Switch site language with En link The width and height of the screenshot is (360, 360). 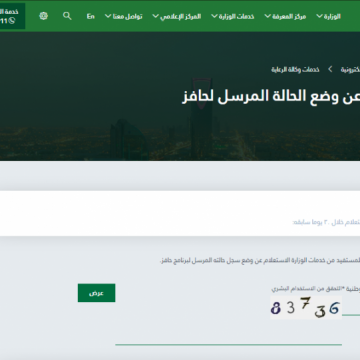coord(91,16)
